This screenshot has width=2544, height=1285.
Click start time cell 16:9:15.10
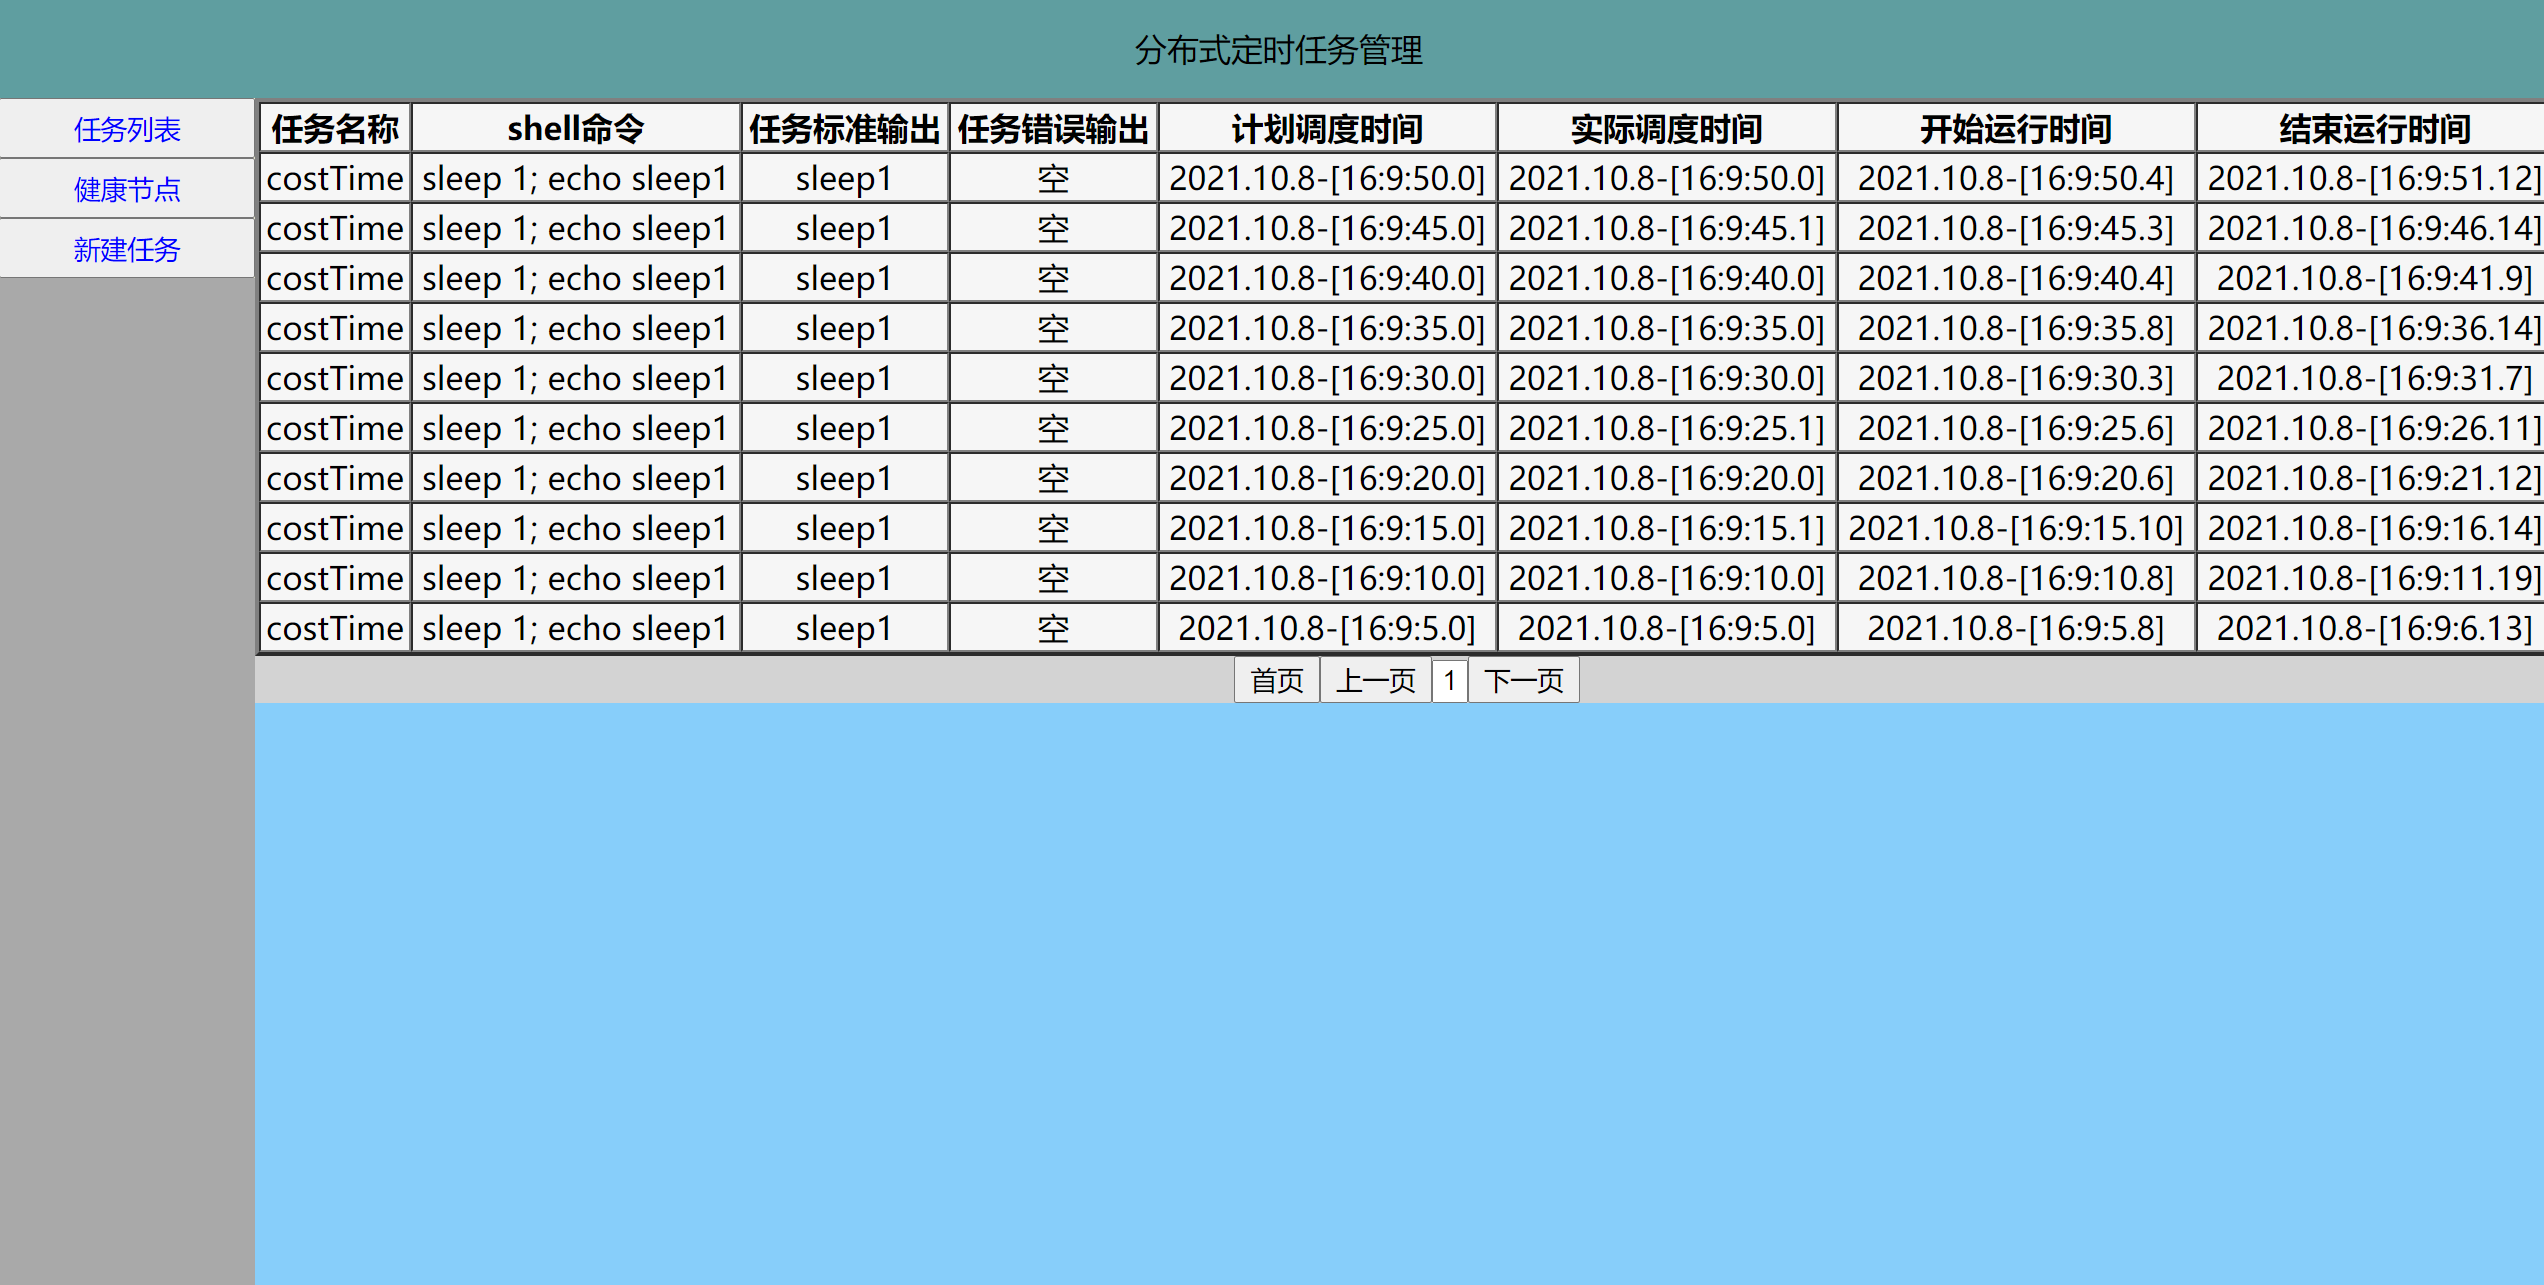click(x=2015, y=529)
